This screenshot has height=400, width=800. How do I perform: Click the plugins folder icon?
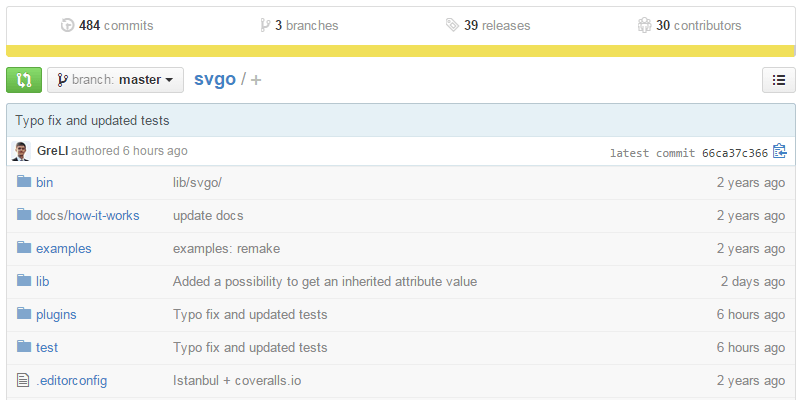tap(24, 314)
